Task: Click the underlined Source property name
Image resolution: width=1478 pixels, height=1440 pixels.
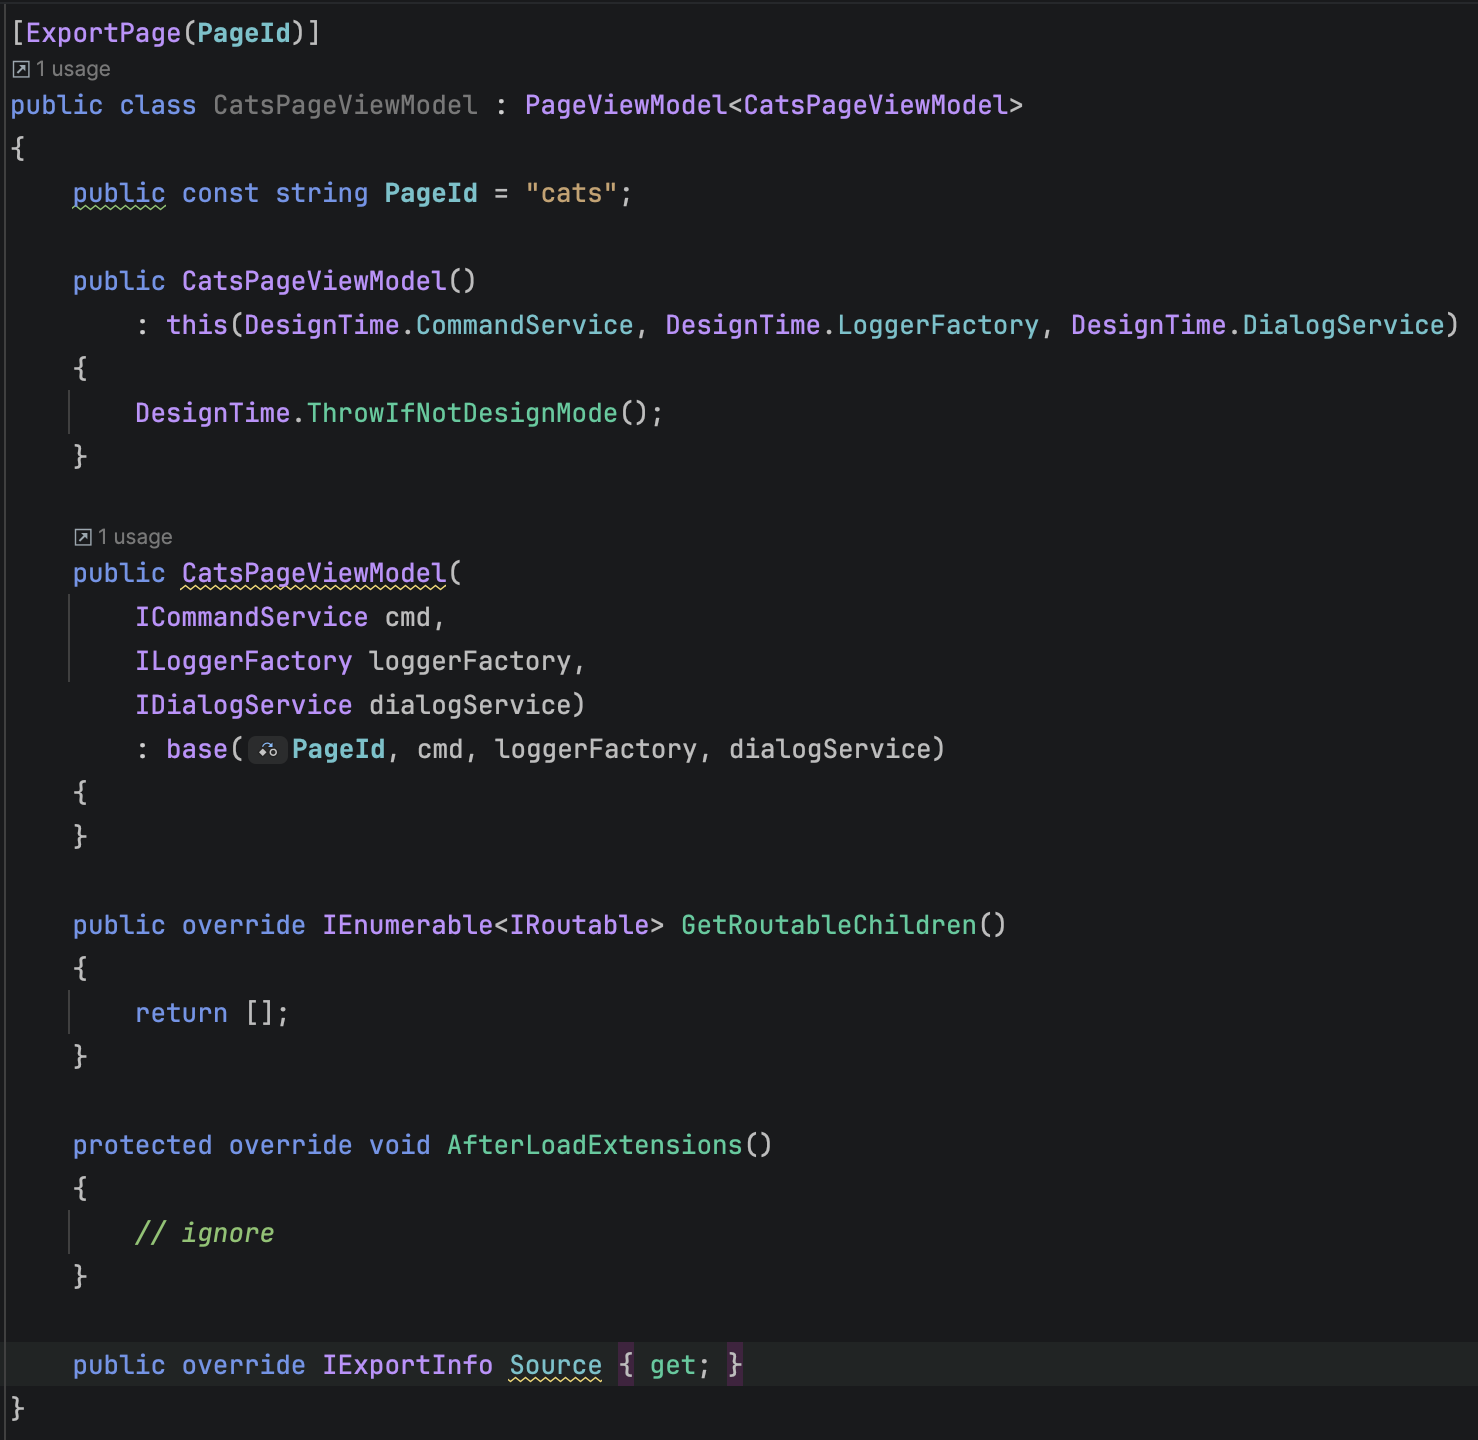Action: click(555, 1365)
